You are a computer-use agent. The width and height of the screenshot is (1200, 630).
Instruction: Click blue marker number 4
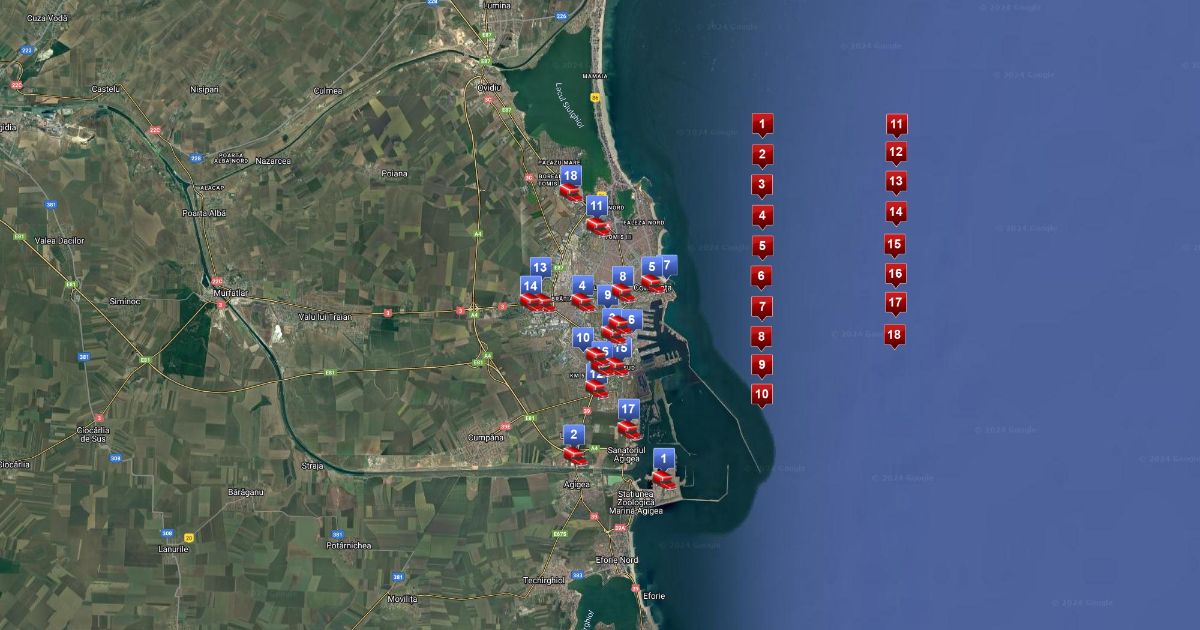582,286
